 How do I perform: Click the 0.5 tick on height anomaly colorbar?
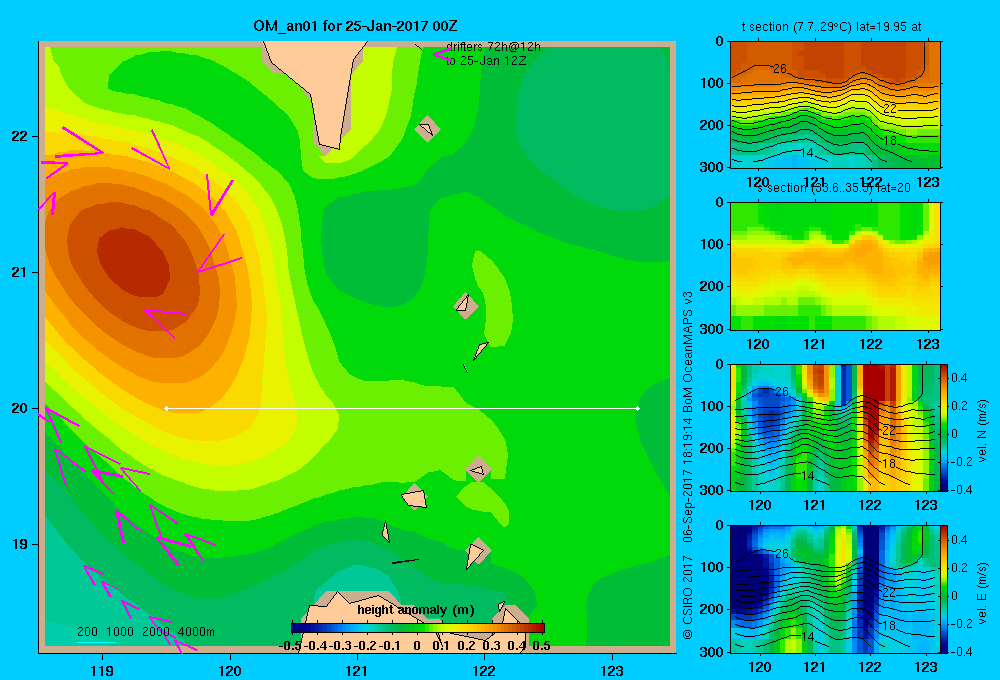tap(541, 646)
